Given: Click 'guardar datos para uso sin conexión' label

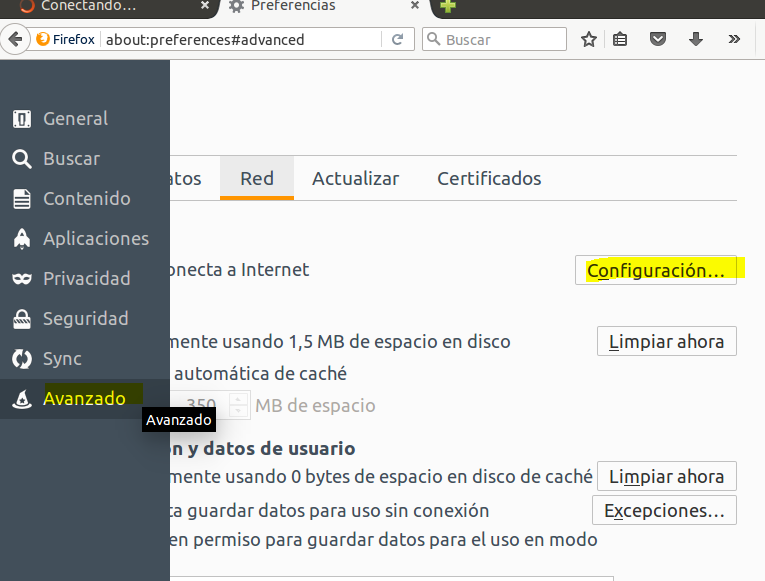Looking at the screenshot, I should 338,510.
